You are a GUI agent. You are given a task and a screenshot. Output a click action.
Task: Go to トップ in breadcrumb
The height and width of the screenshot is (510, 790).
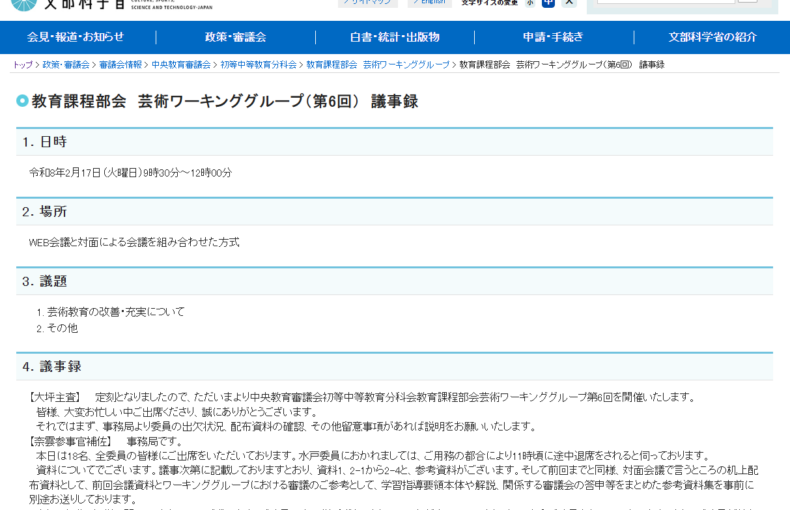tap(22, 65)
